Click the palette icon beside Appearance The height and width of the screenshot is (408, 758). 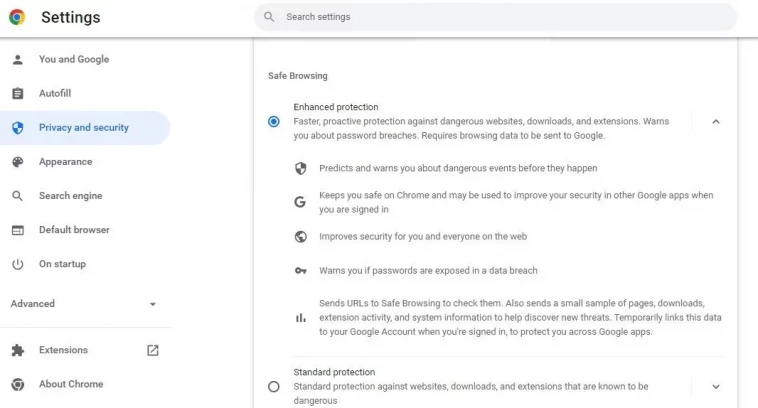pos(17,162)
